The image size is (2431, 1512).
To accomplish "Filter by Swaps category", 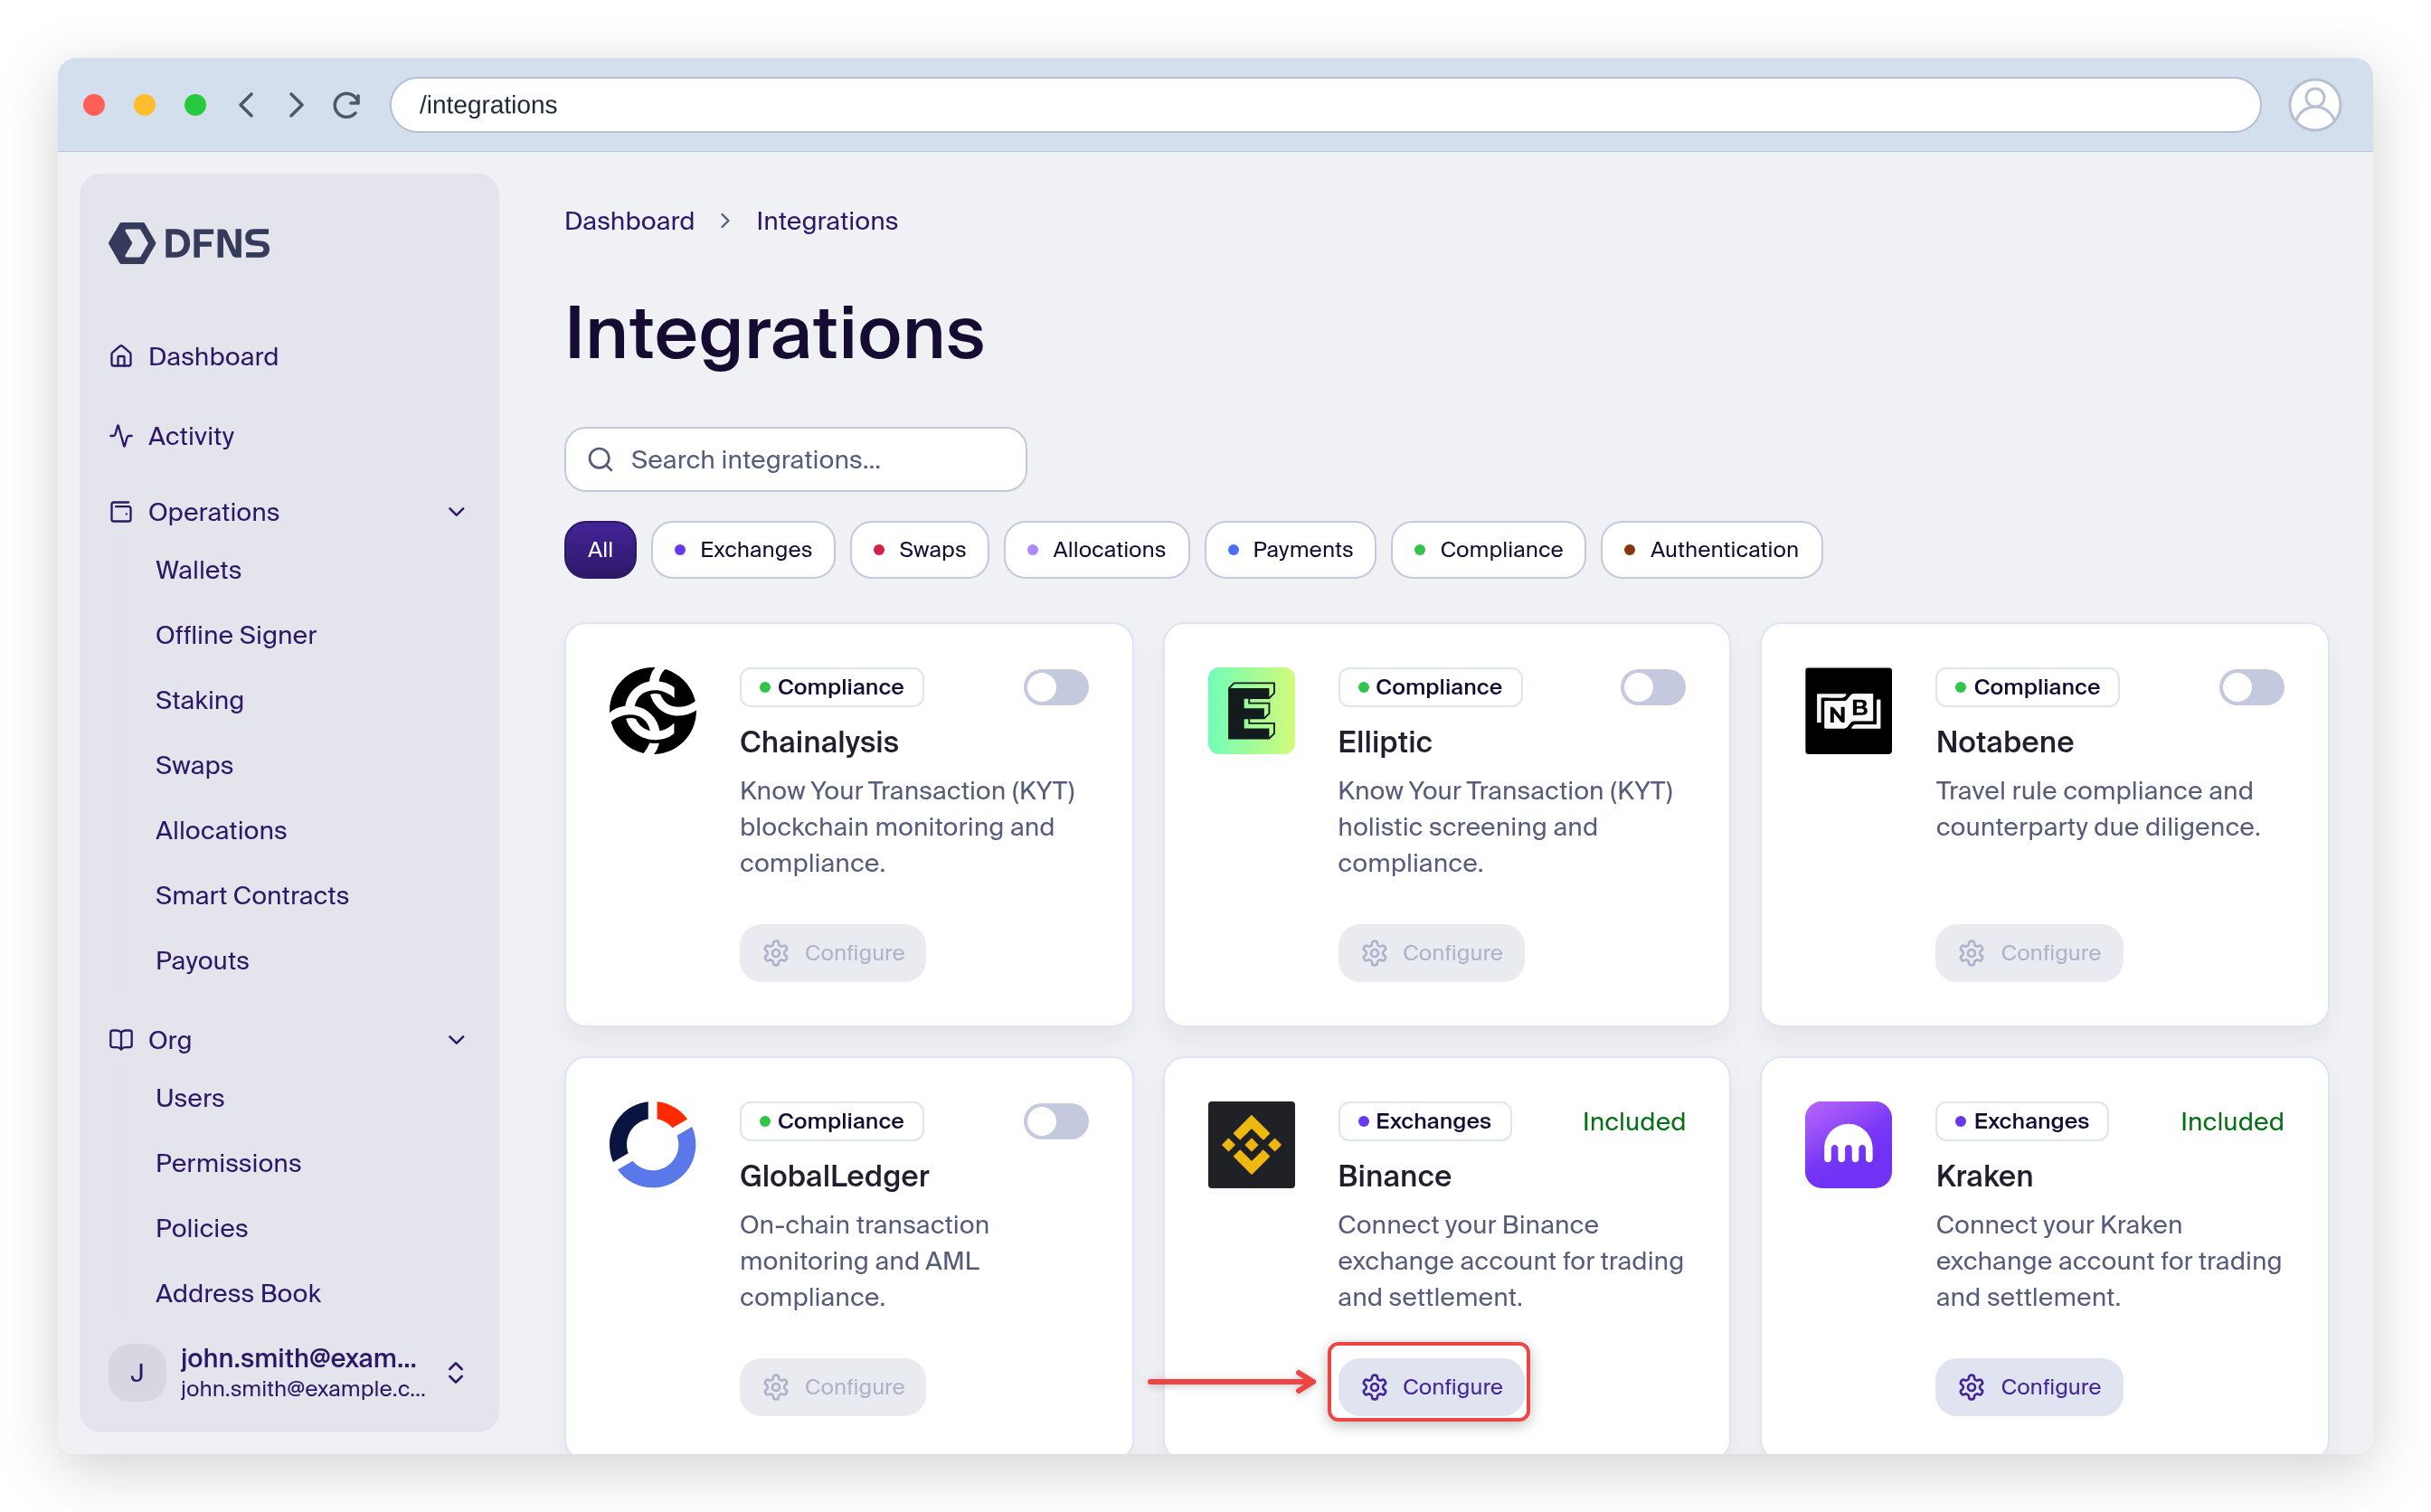I will [919, 550].
